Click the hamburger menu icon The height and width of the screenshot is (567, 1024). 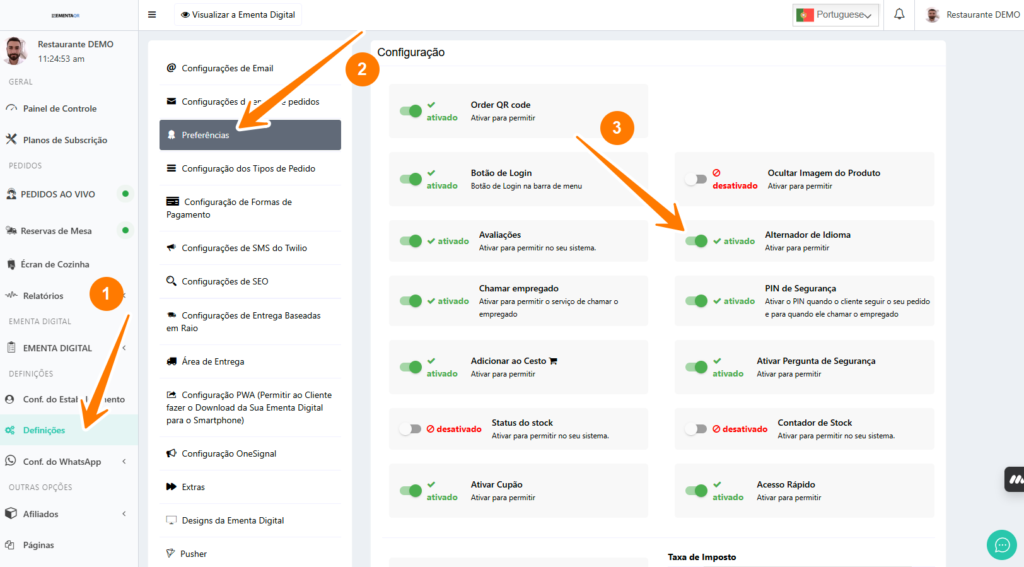(152, 15)
